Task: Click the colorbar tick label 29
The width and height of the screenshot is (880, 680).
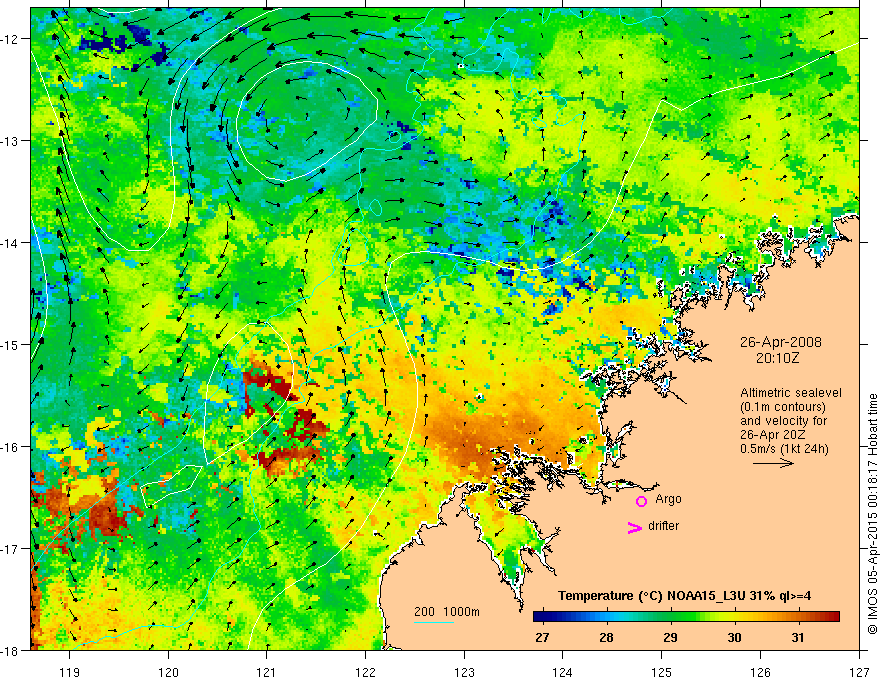Action: tap(670, 637)
